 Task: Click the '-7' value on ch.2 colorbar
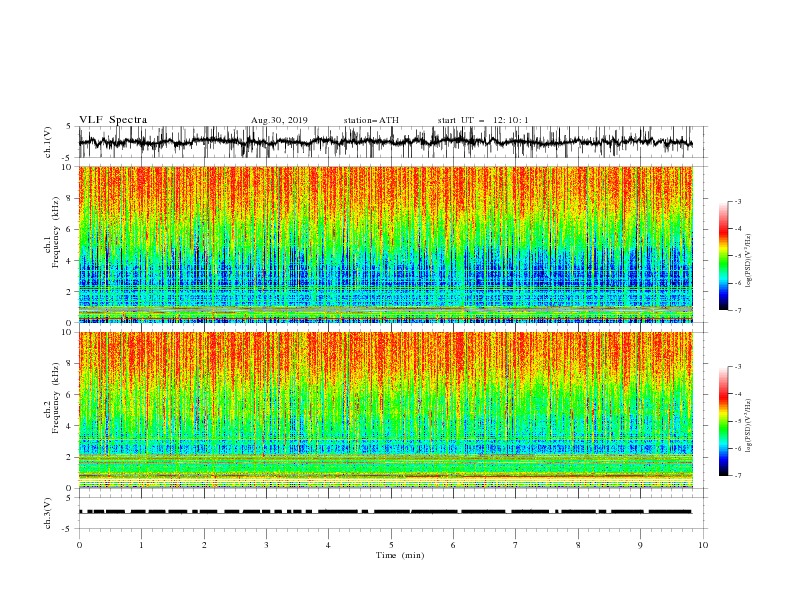738,475
